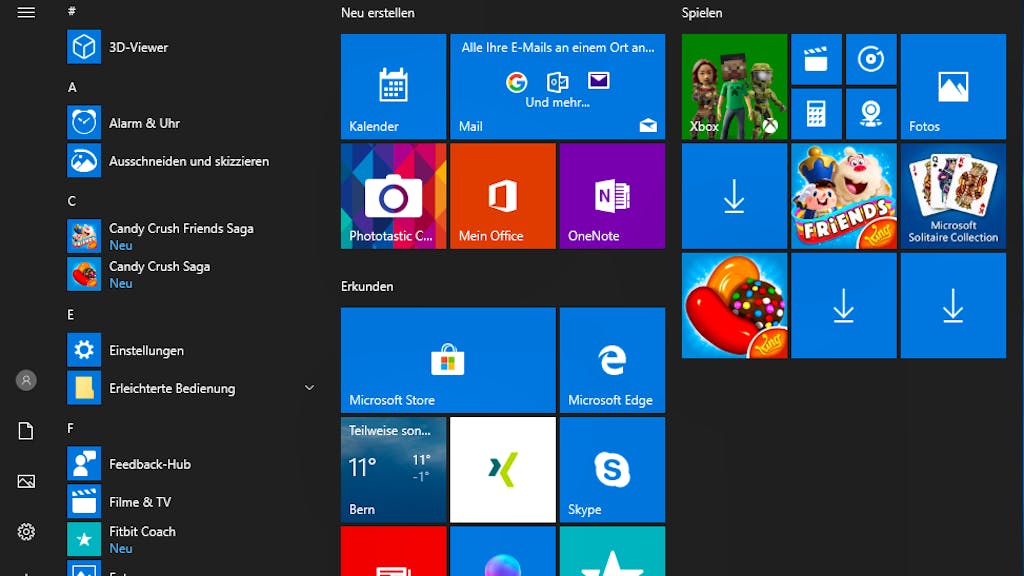Open the purple OneNote tile
The width and height of the screenshot is (1024, 576).
613,196
